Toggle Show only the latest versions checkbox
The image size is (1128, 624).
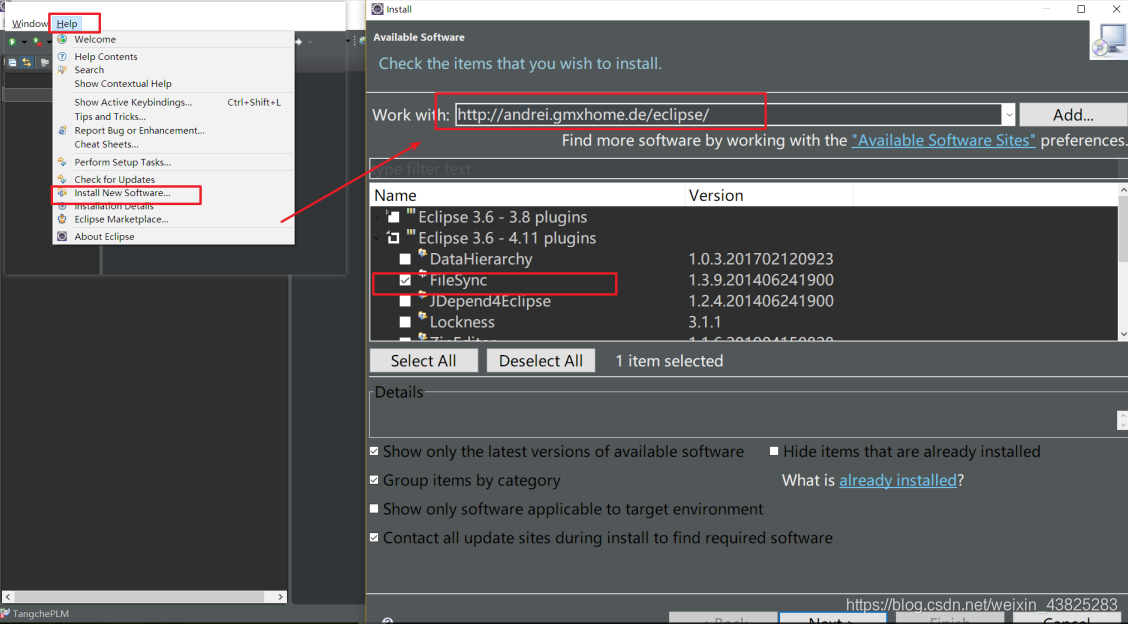(374, 451)
